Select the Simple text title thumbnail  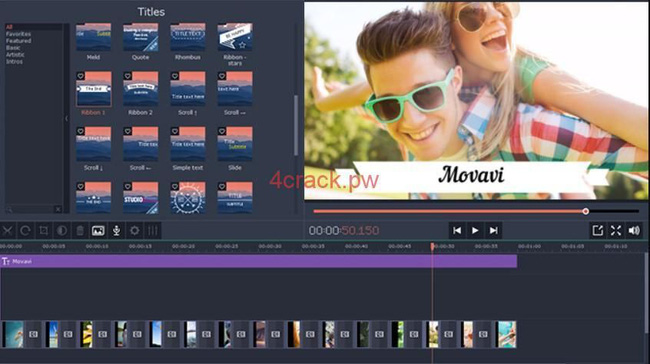188,144
